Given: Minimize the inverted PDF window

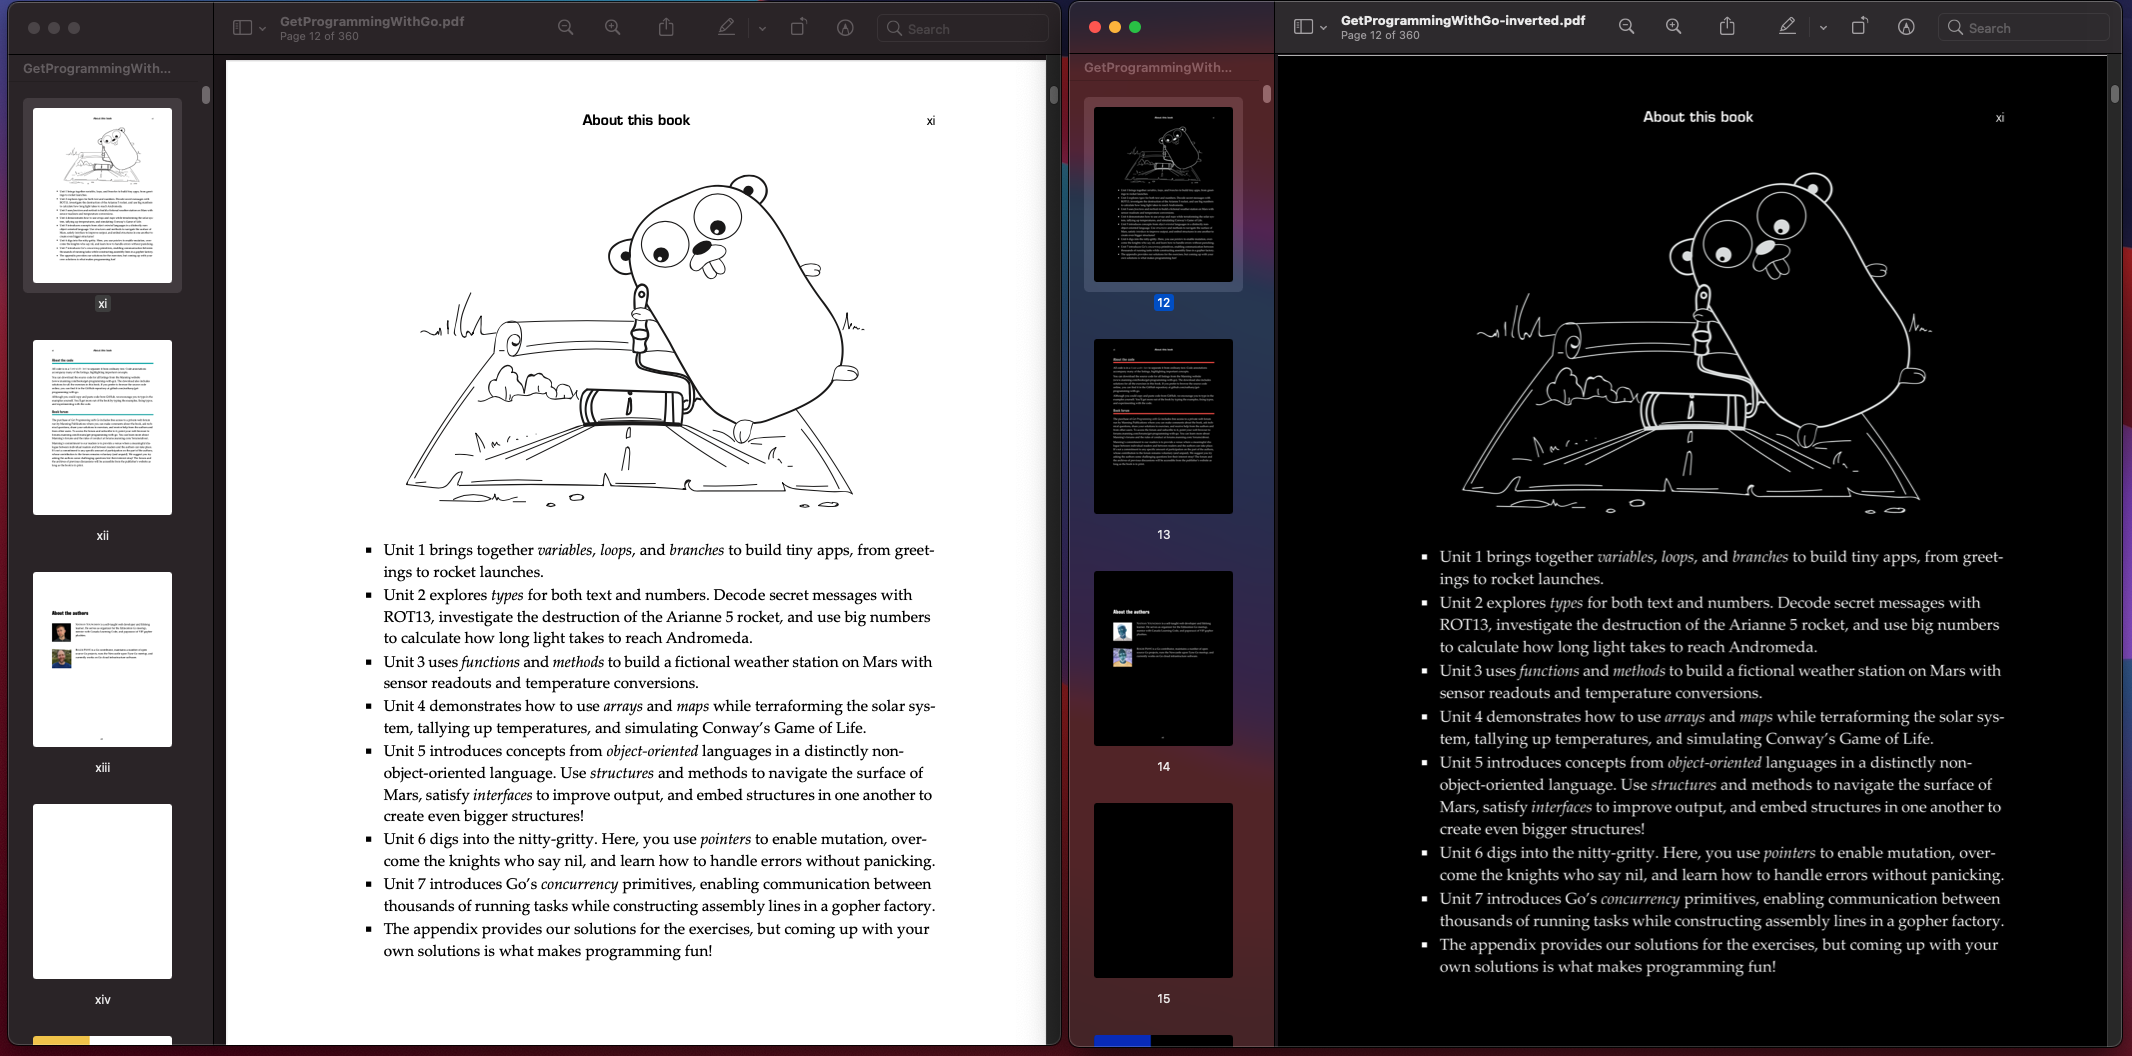Looking at the screenshot, I should [1115, 27].
